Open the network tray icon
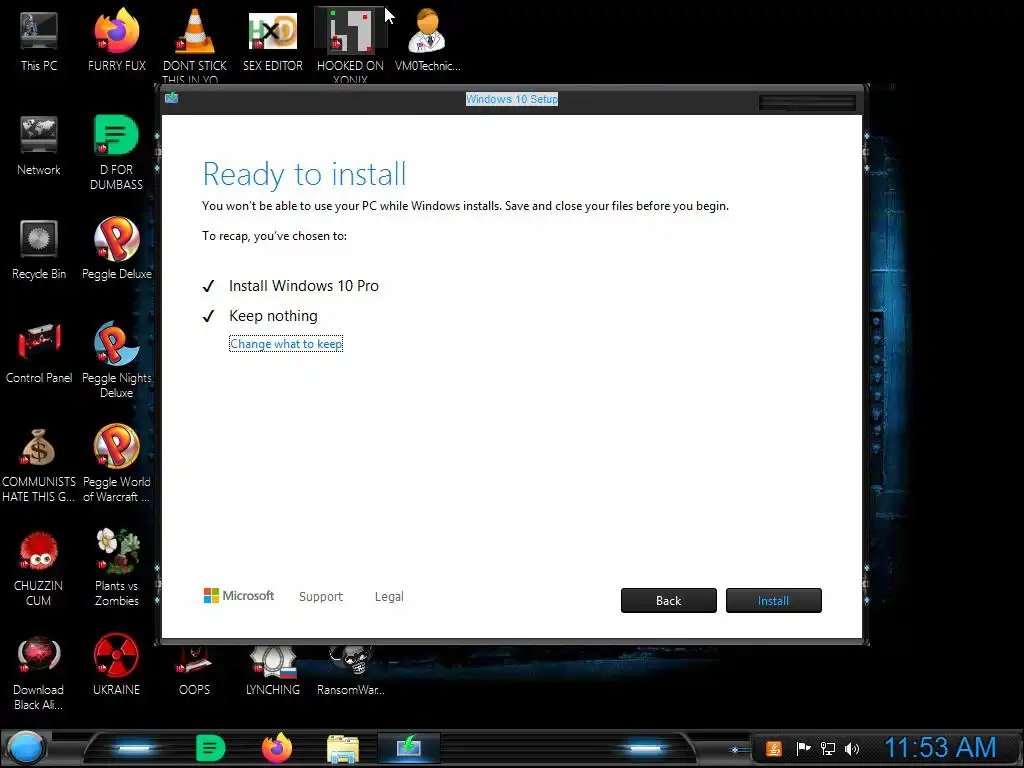 (x=827, y=748)
